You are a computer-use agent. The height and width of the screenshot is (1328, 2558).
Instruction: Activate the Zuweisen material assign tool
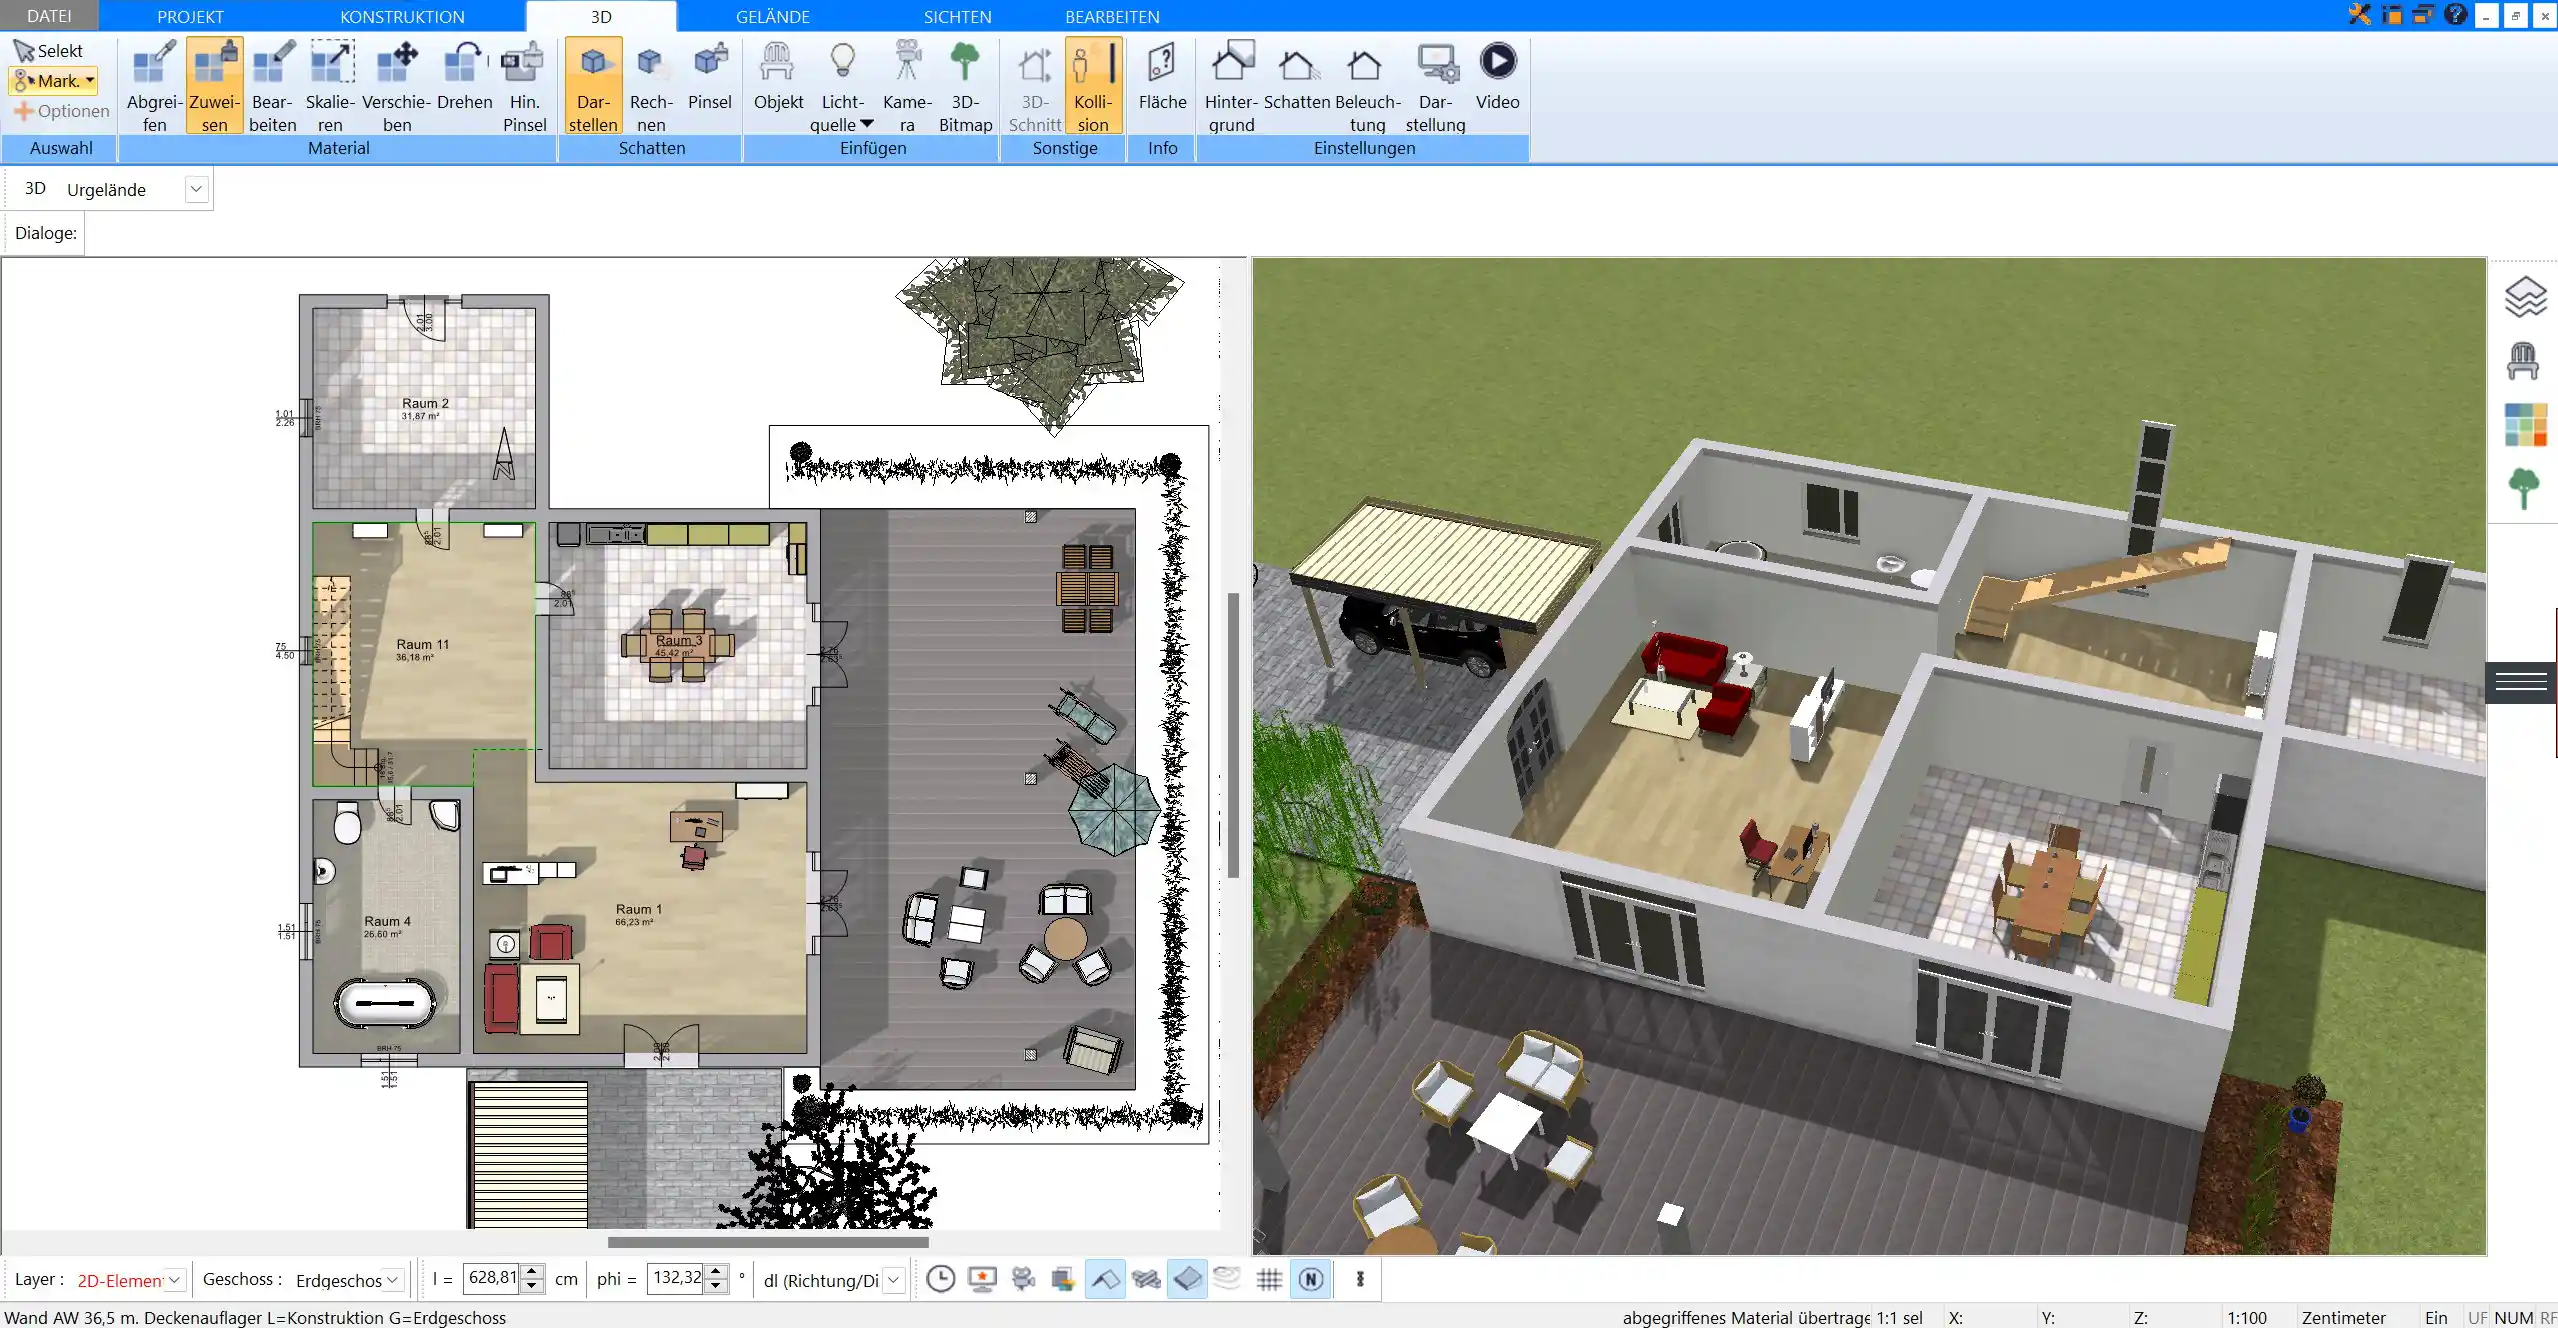tap(214, 86)
